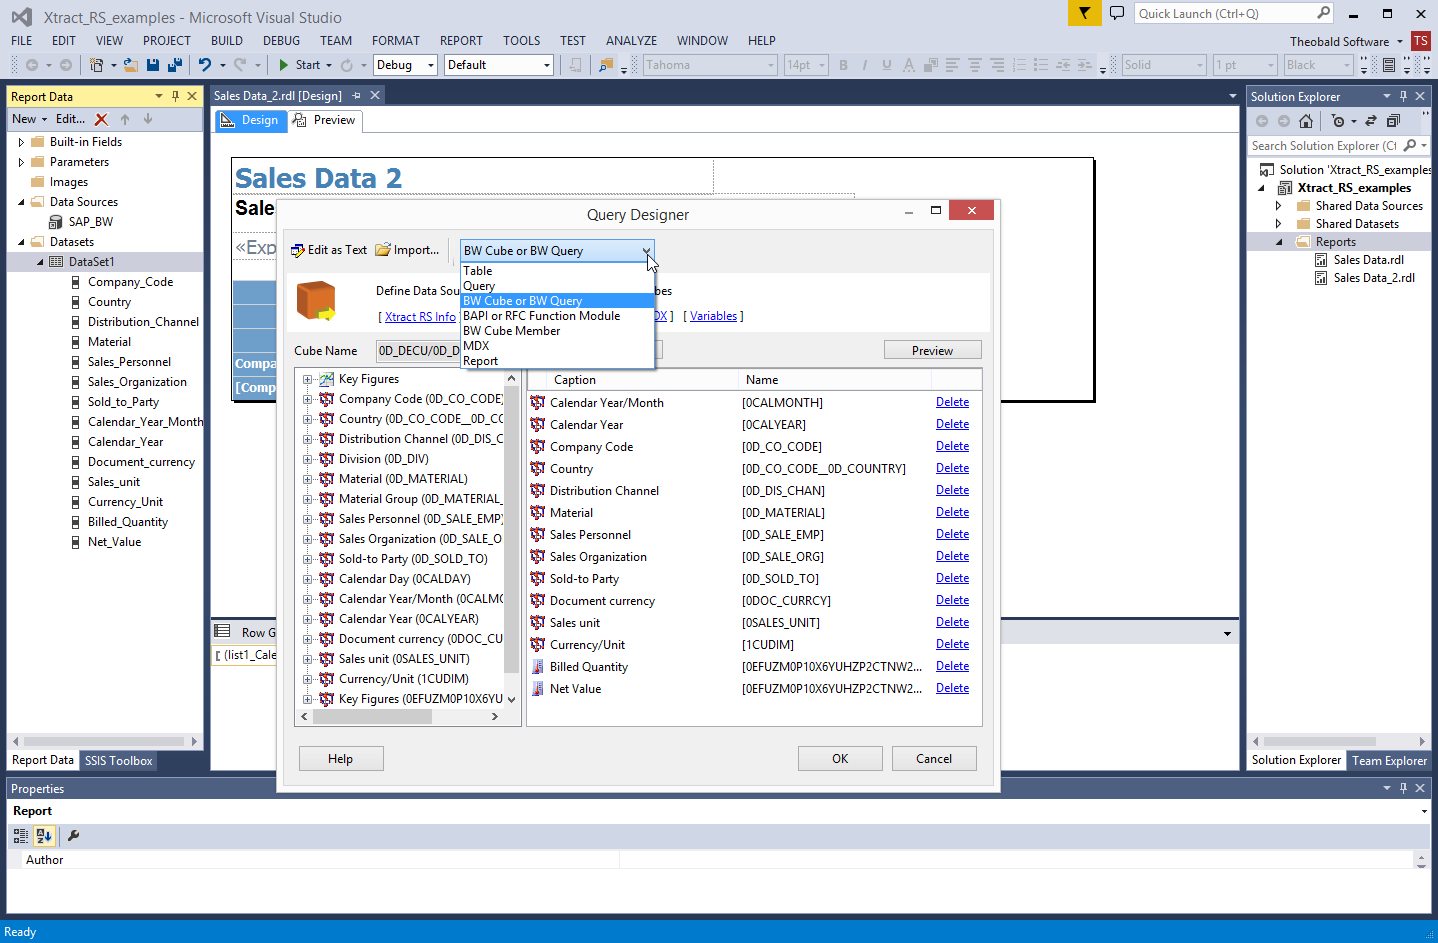Image resolution: width=1438 pixels, height=943 pixels.
Task: Click the cube tree vertical scrollbar
Action: click(x=512, y=529)
